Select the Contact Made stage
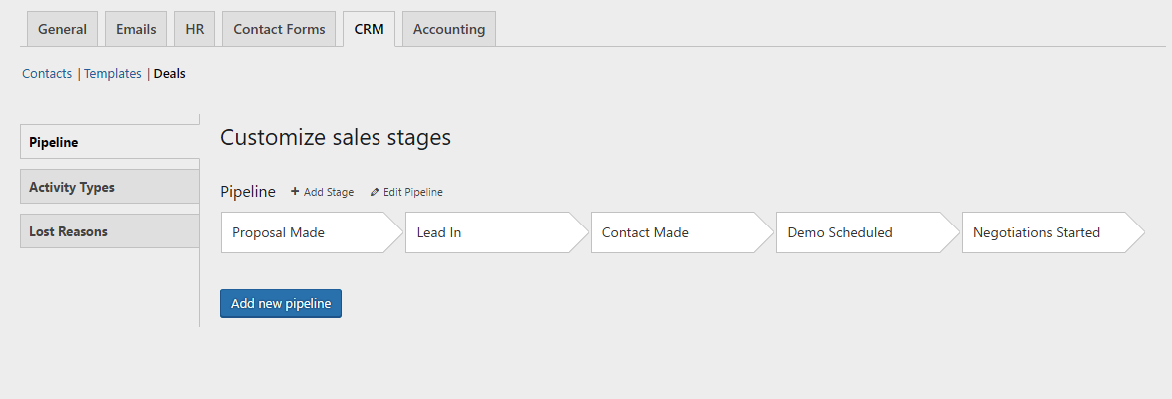Viewport: 1172px width, 399px height. [x=682, y=232]
